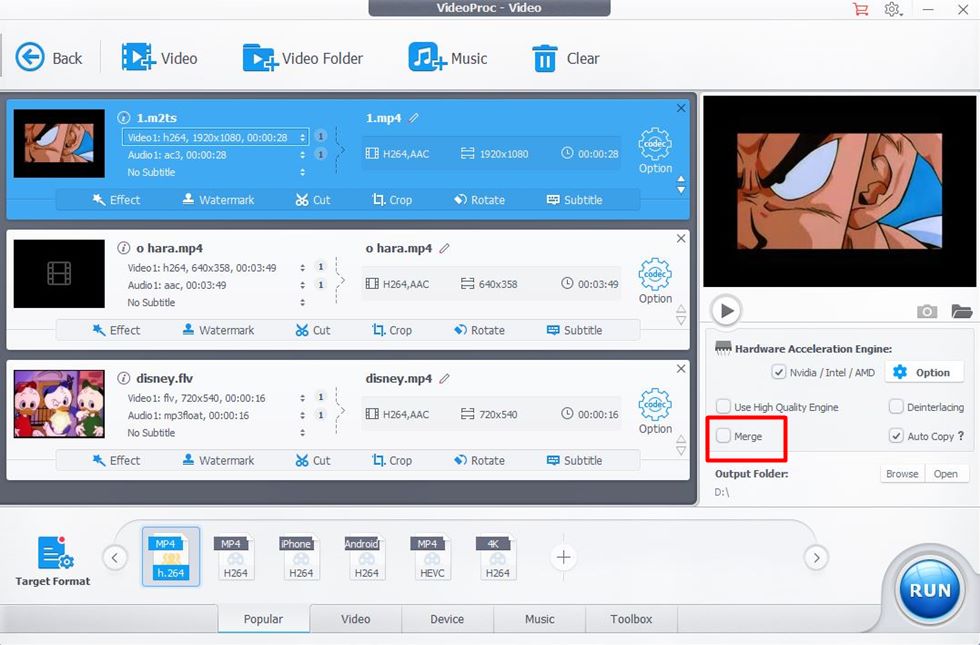Switch to the Video tab

356,619
